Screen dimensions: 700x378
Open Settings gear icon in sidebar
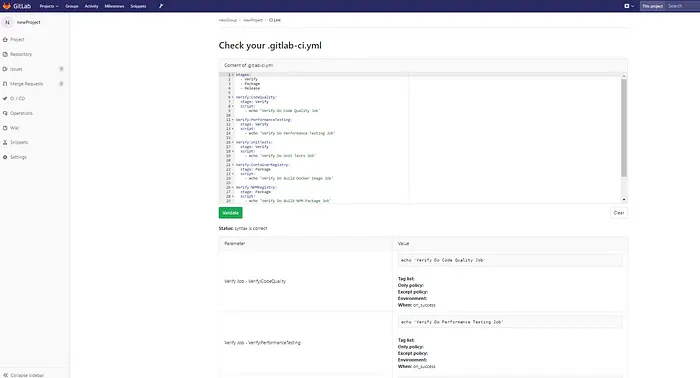[x=5, y=157]
